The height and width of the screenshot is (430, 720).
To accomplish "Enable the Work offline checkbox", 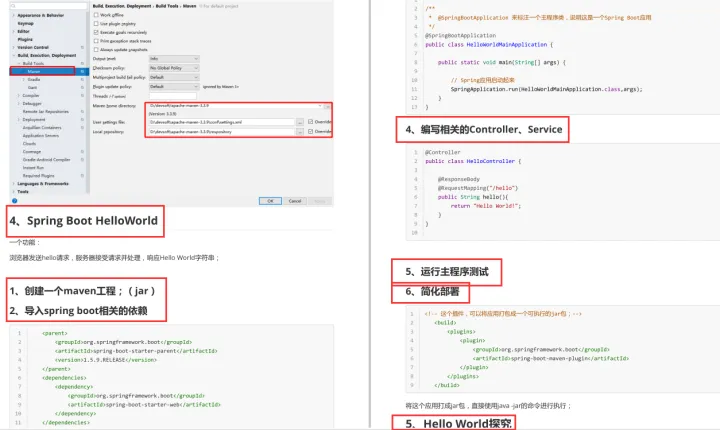I will click(x=96, y=15).
